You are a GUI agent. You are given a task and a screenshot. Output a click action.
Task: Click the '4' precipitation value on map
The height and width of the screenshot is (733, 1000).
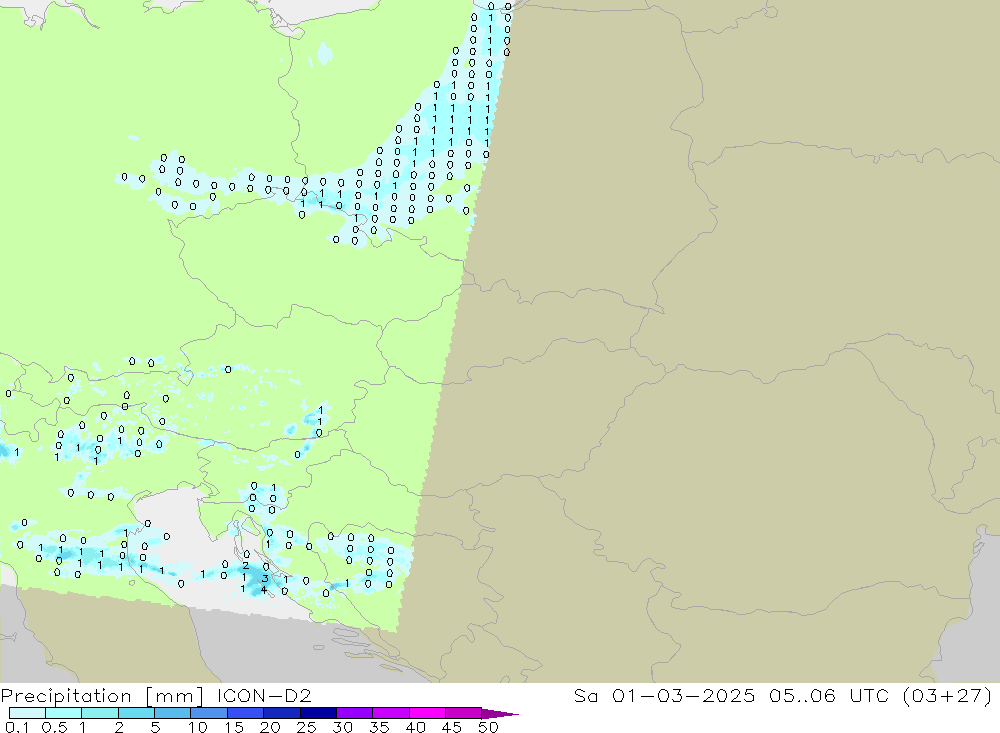point(263,590)
